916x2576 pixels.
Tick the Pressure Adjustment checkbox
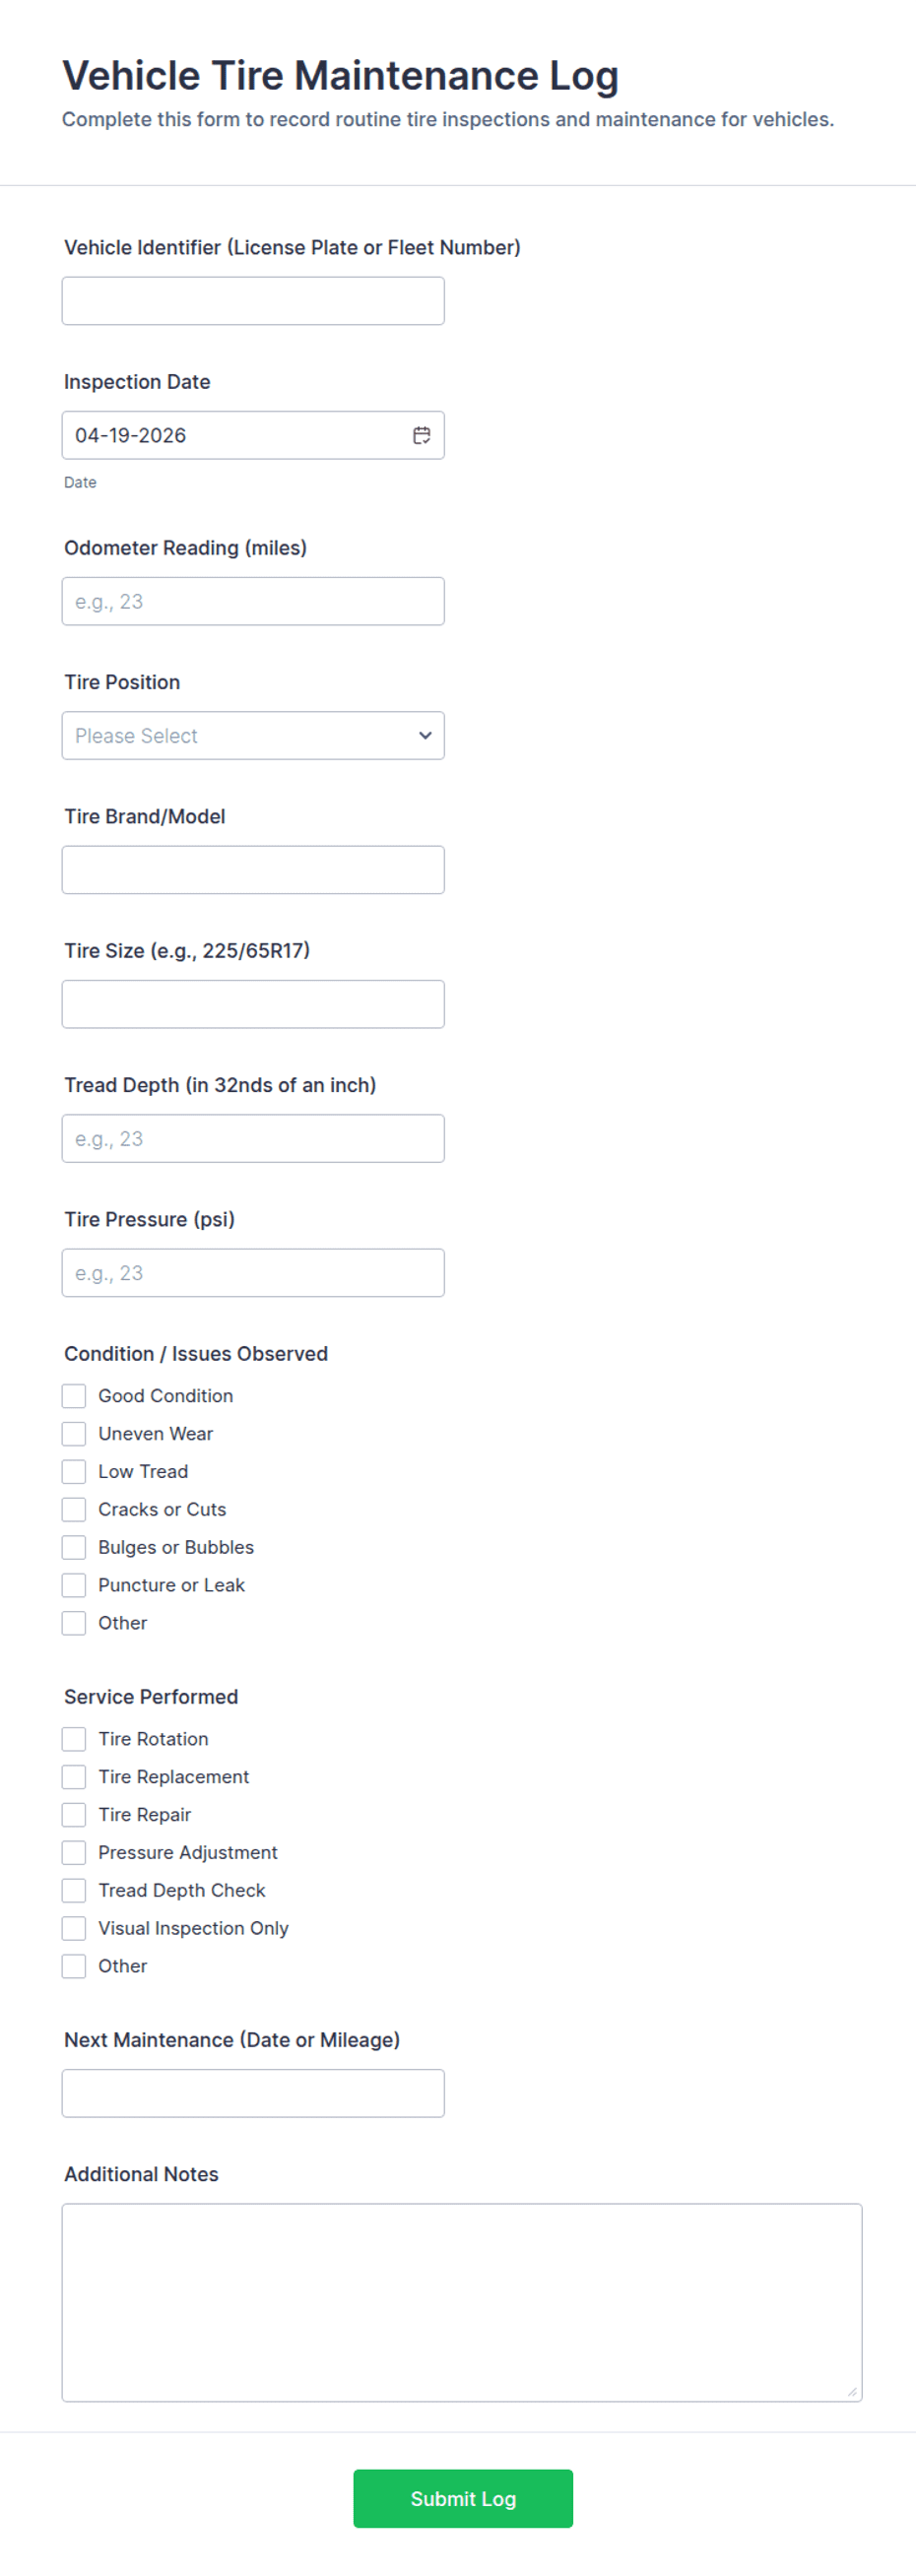pos(74,1852)
